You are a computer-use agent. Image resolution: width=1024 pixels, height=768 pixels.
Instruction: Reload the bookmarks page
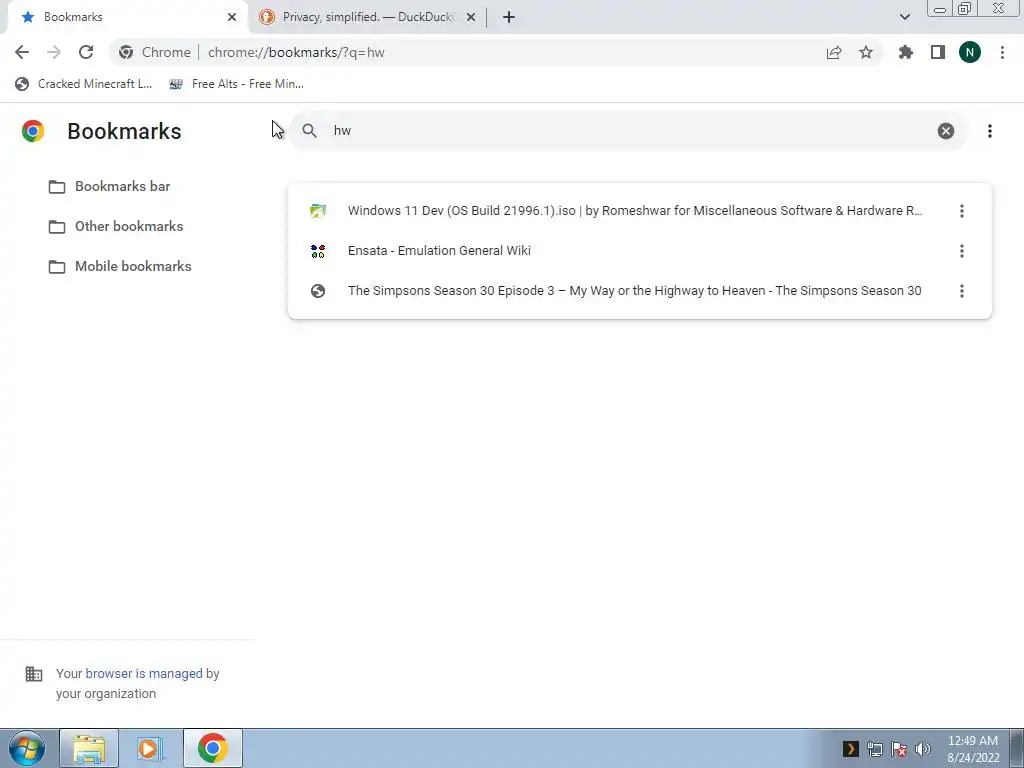(86, 52)
